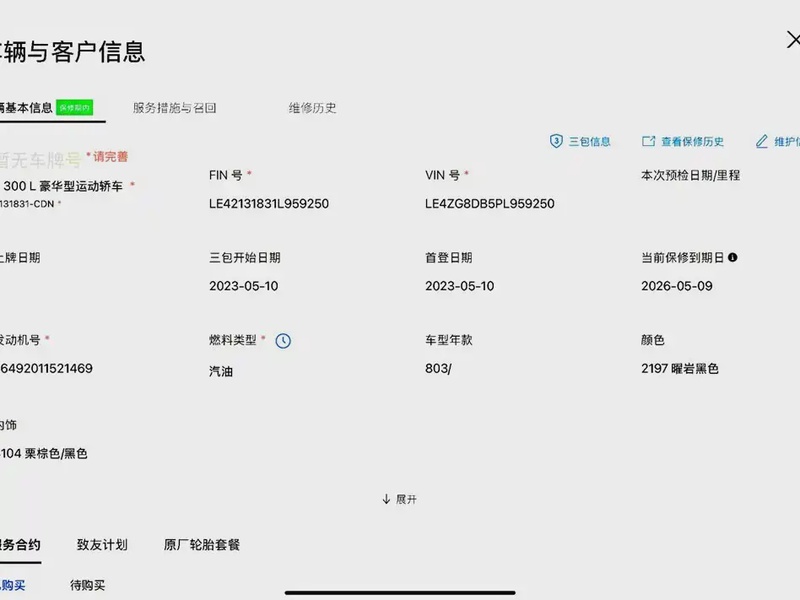800x600 pixels.
Task: Expand details with the 展开 arrow
Action: coord(386,499)
